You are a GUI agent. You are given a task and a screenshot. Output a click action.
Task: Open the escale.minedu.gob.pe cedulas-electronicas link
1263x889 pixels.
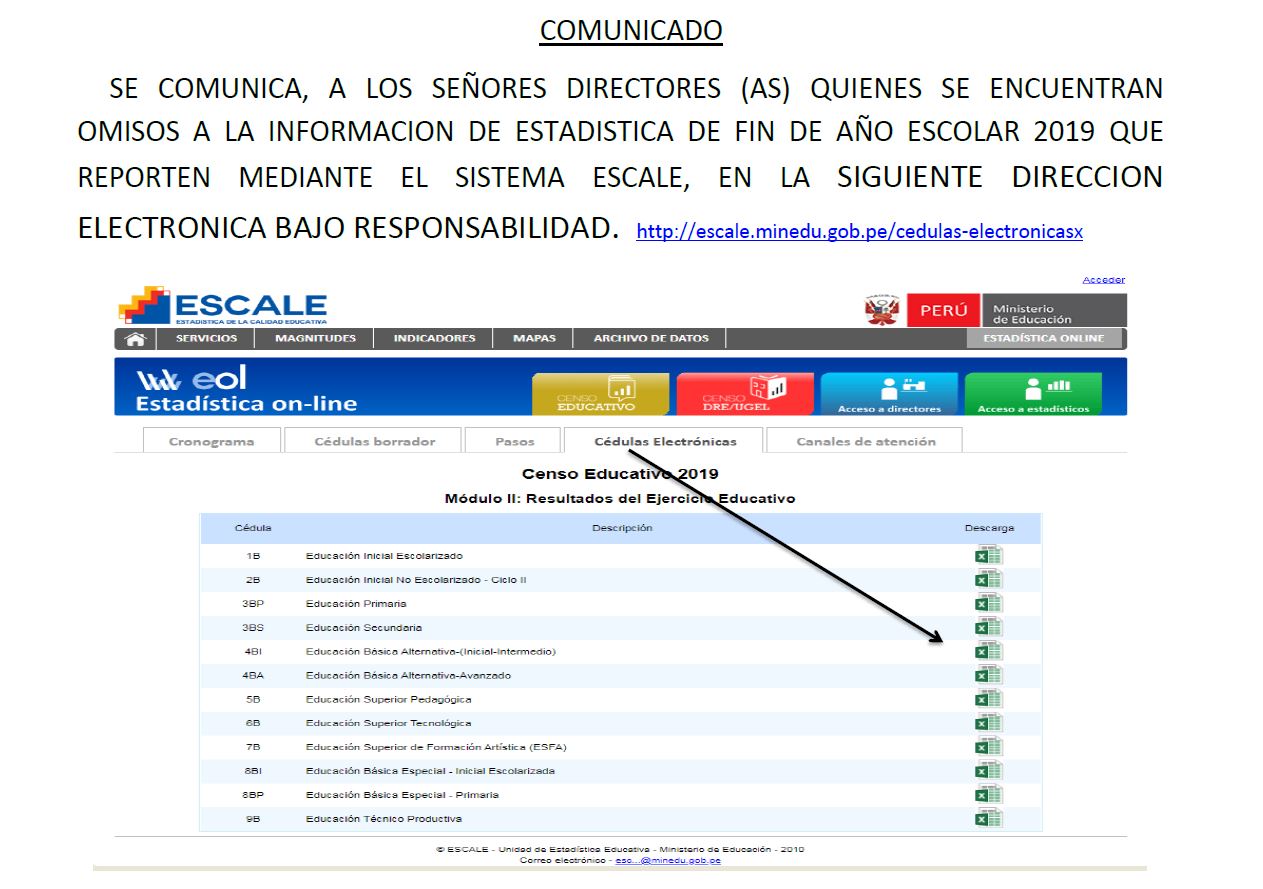click(x=859, y=232)
